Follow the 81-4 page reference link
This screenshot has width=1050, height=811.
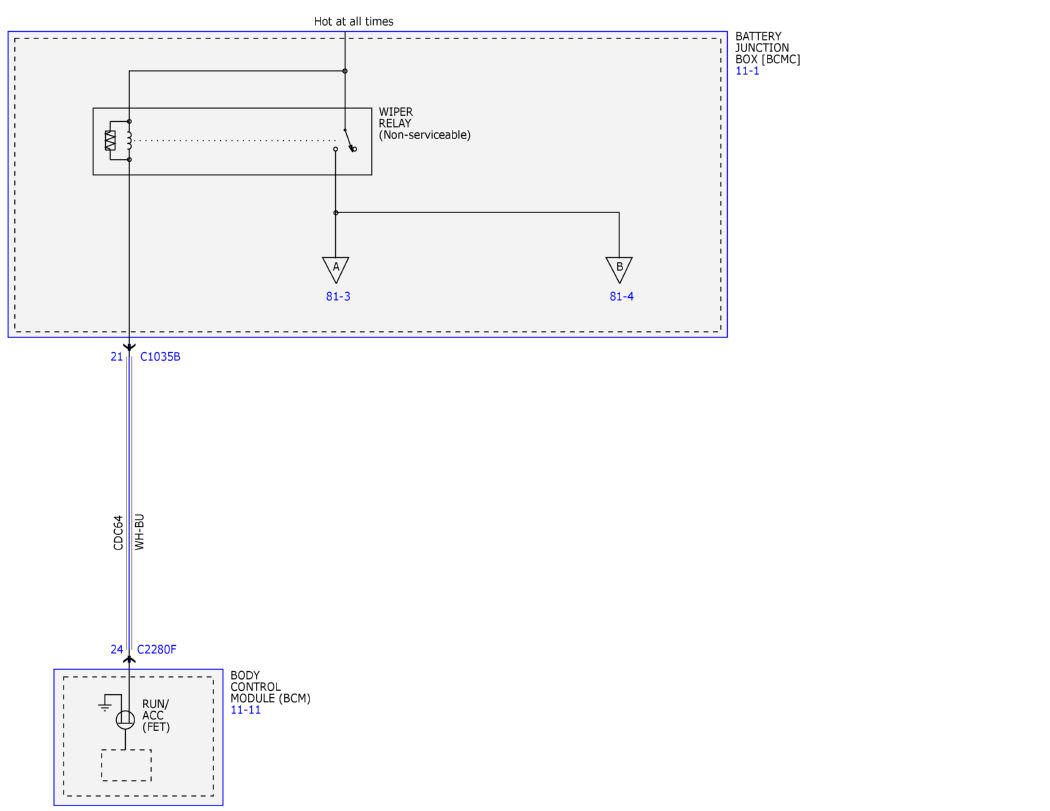tap(621, 296)
